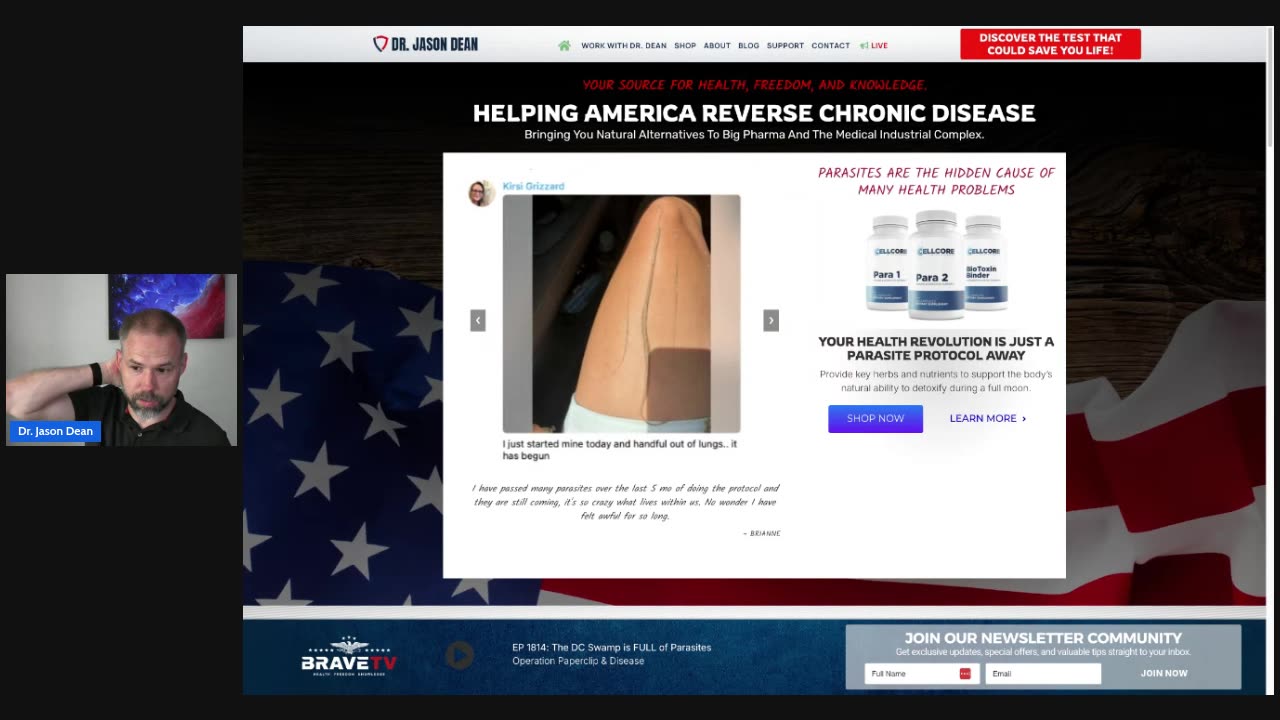Click the Dr. Jason Dean name label

(55, 432)
